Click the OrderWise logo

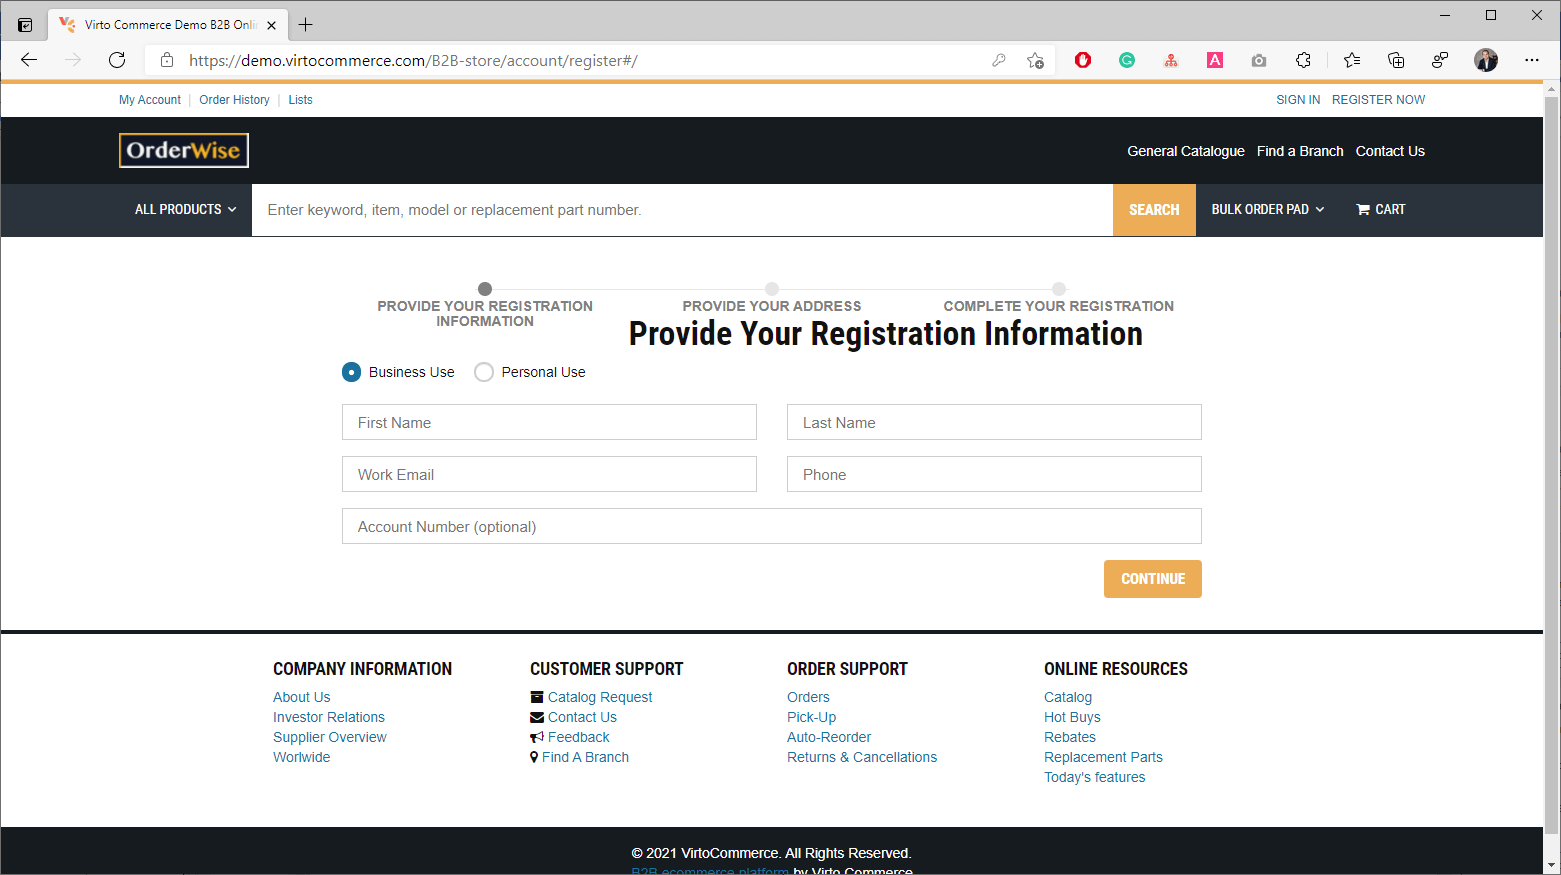[x=184, y=151]
